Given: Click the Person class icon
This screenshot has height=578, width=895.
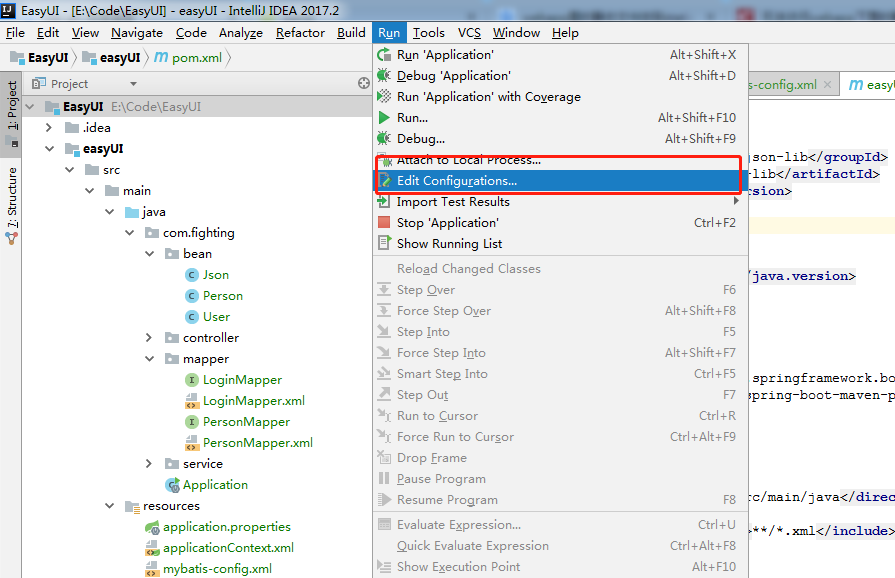Looking at the screenshot, I should point(192,296).
